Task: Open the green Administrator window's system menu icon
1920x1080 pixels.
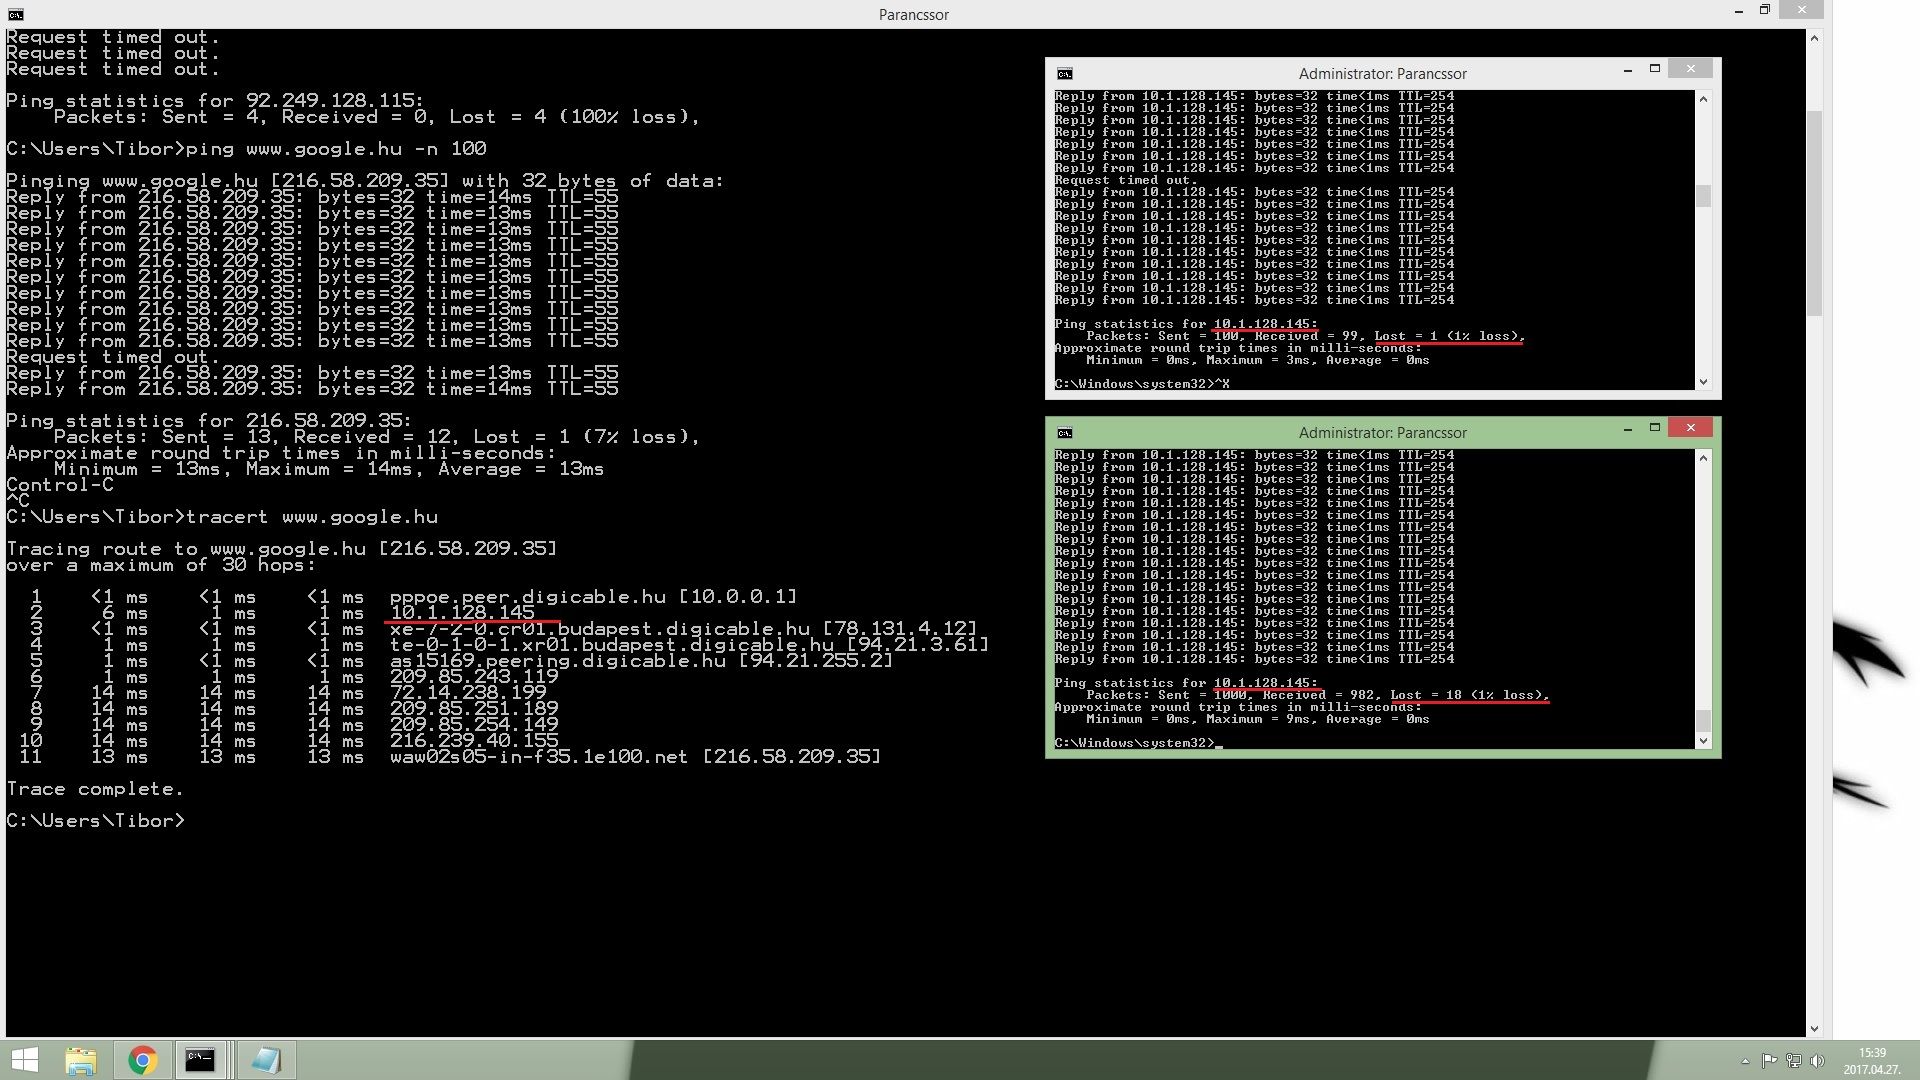Action: click(1065, 433)
